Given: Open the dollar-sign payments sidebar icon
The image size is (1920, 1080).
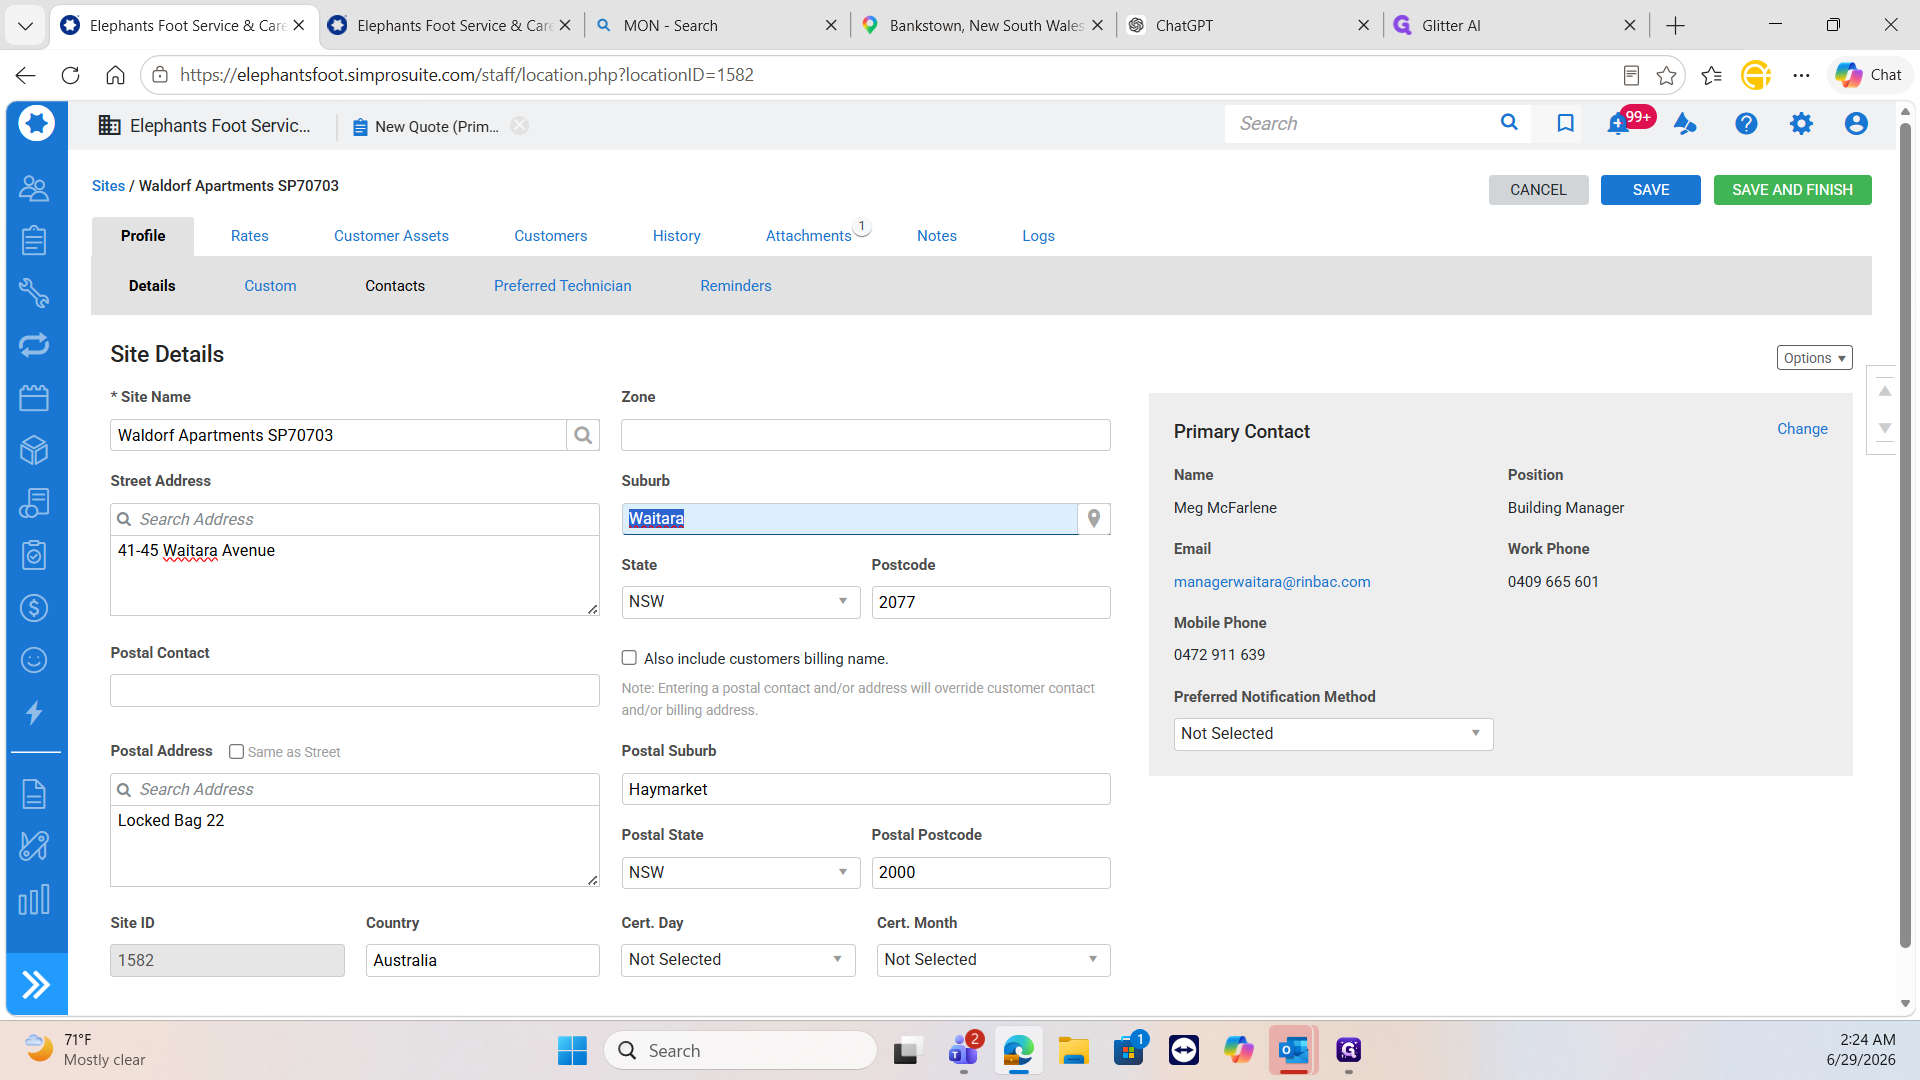Looking at the screenshot, I should (x=34, y=607).
